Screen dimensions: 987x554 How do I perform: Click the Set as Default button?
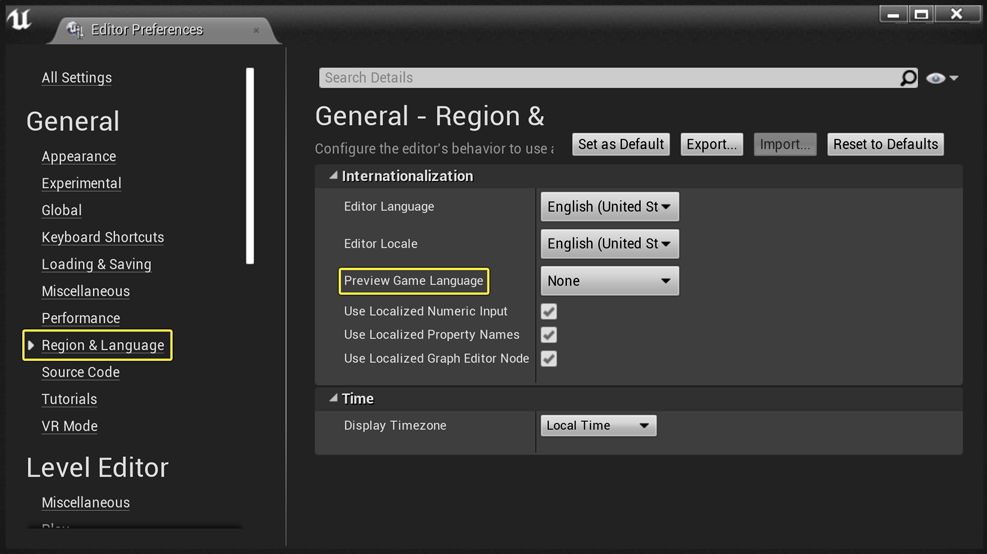click(621, 144)
